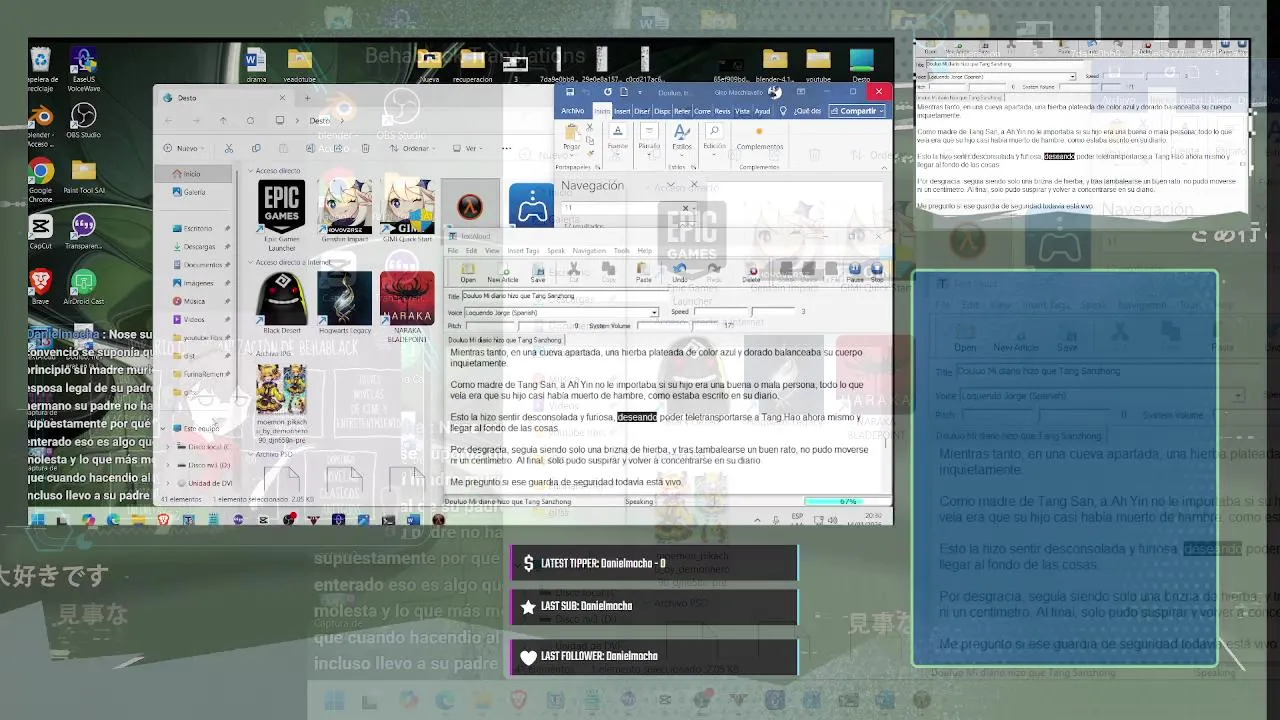Open the Fuente font group in Word
Screen dimensions: 1280x720
click(618, 137)
